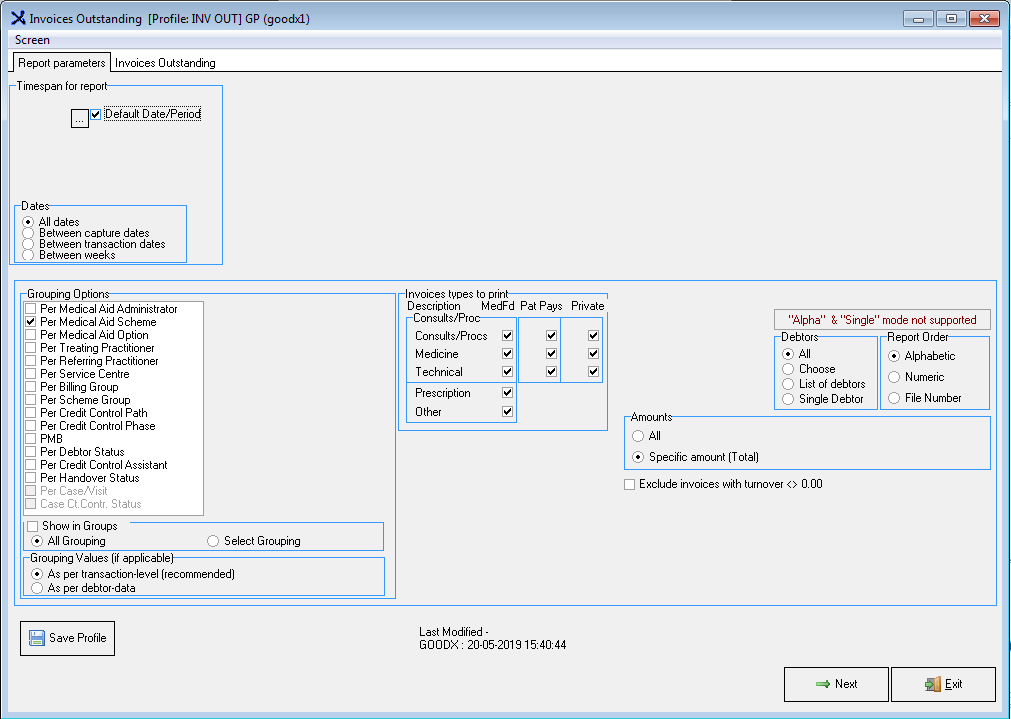
Task: Click the Save Profile floppy disk icon
Action: [37, 638]
